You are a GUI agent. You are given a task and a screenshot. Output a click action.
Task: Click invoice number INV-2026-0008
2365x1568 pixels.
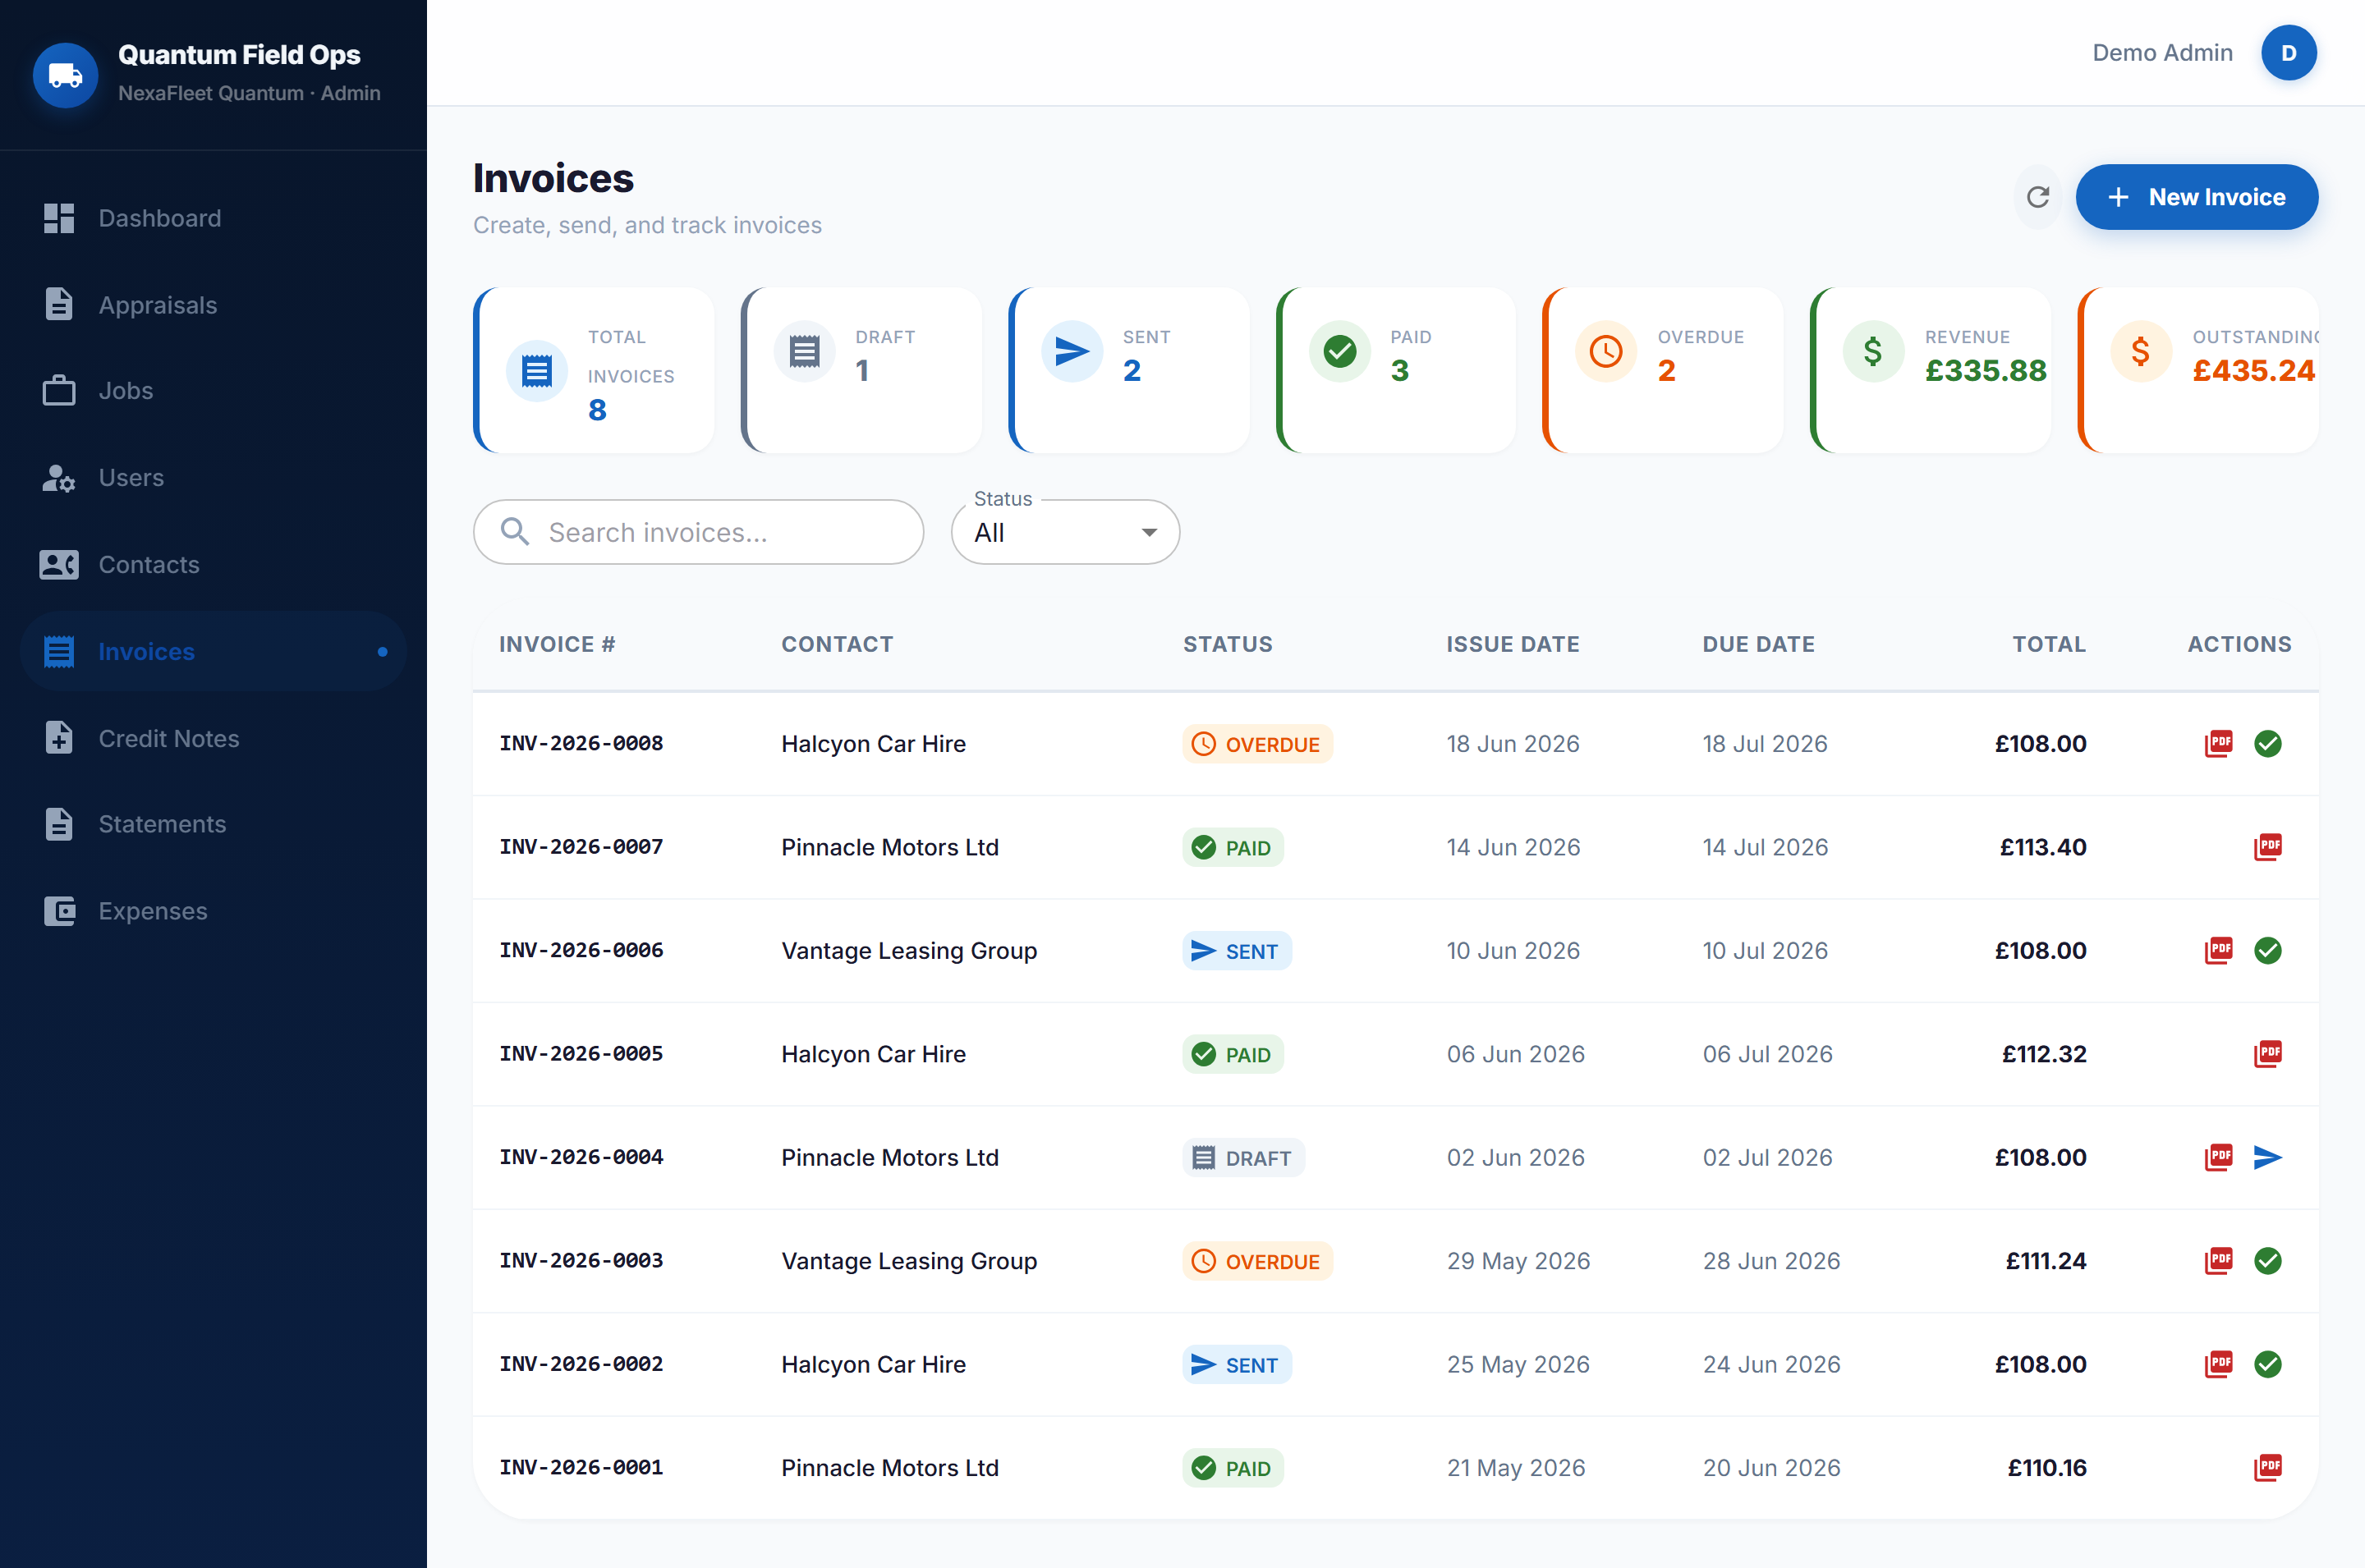point(581,744)
